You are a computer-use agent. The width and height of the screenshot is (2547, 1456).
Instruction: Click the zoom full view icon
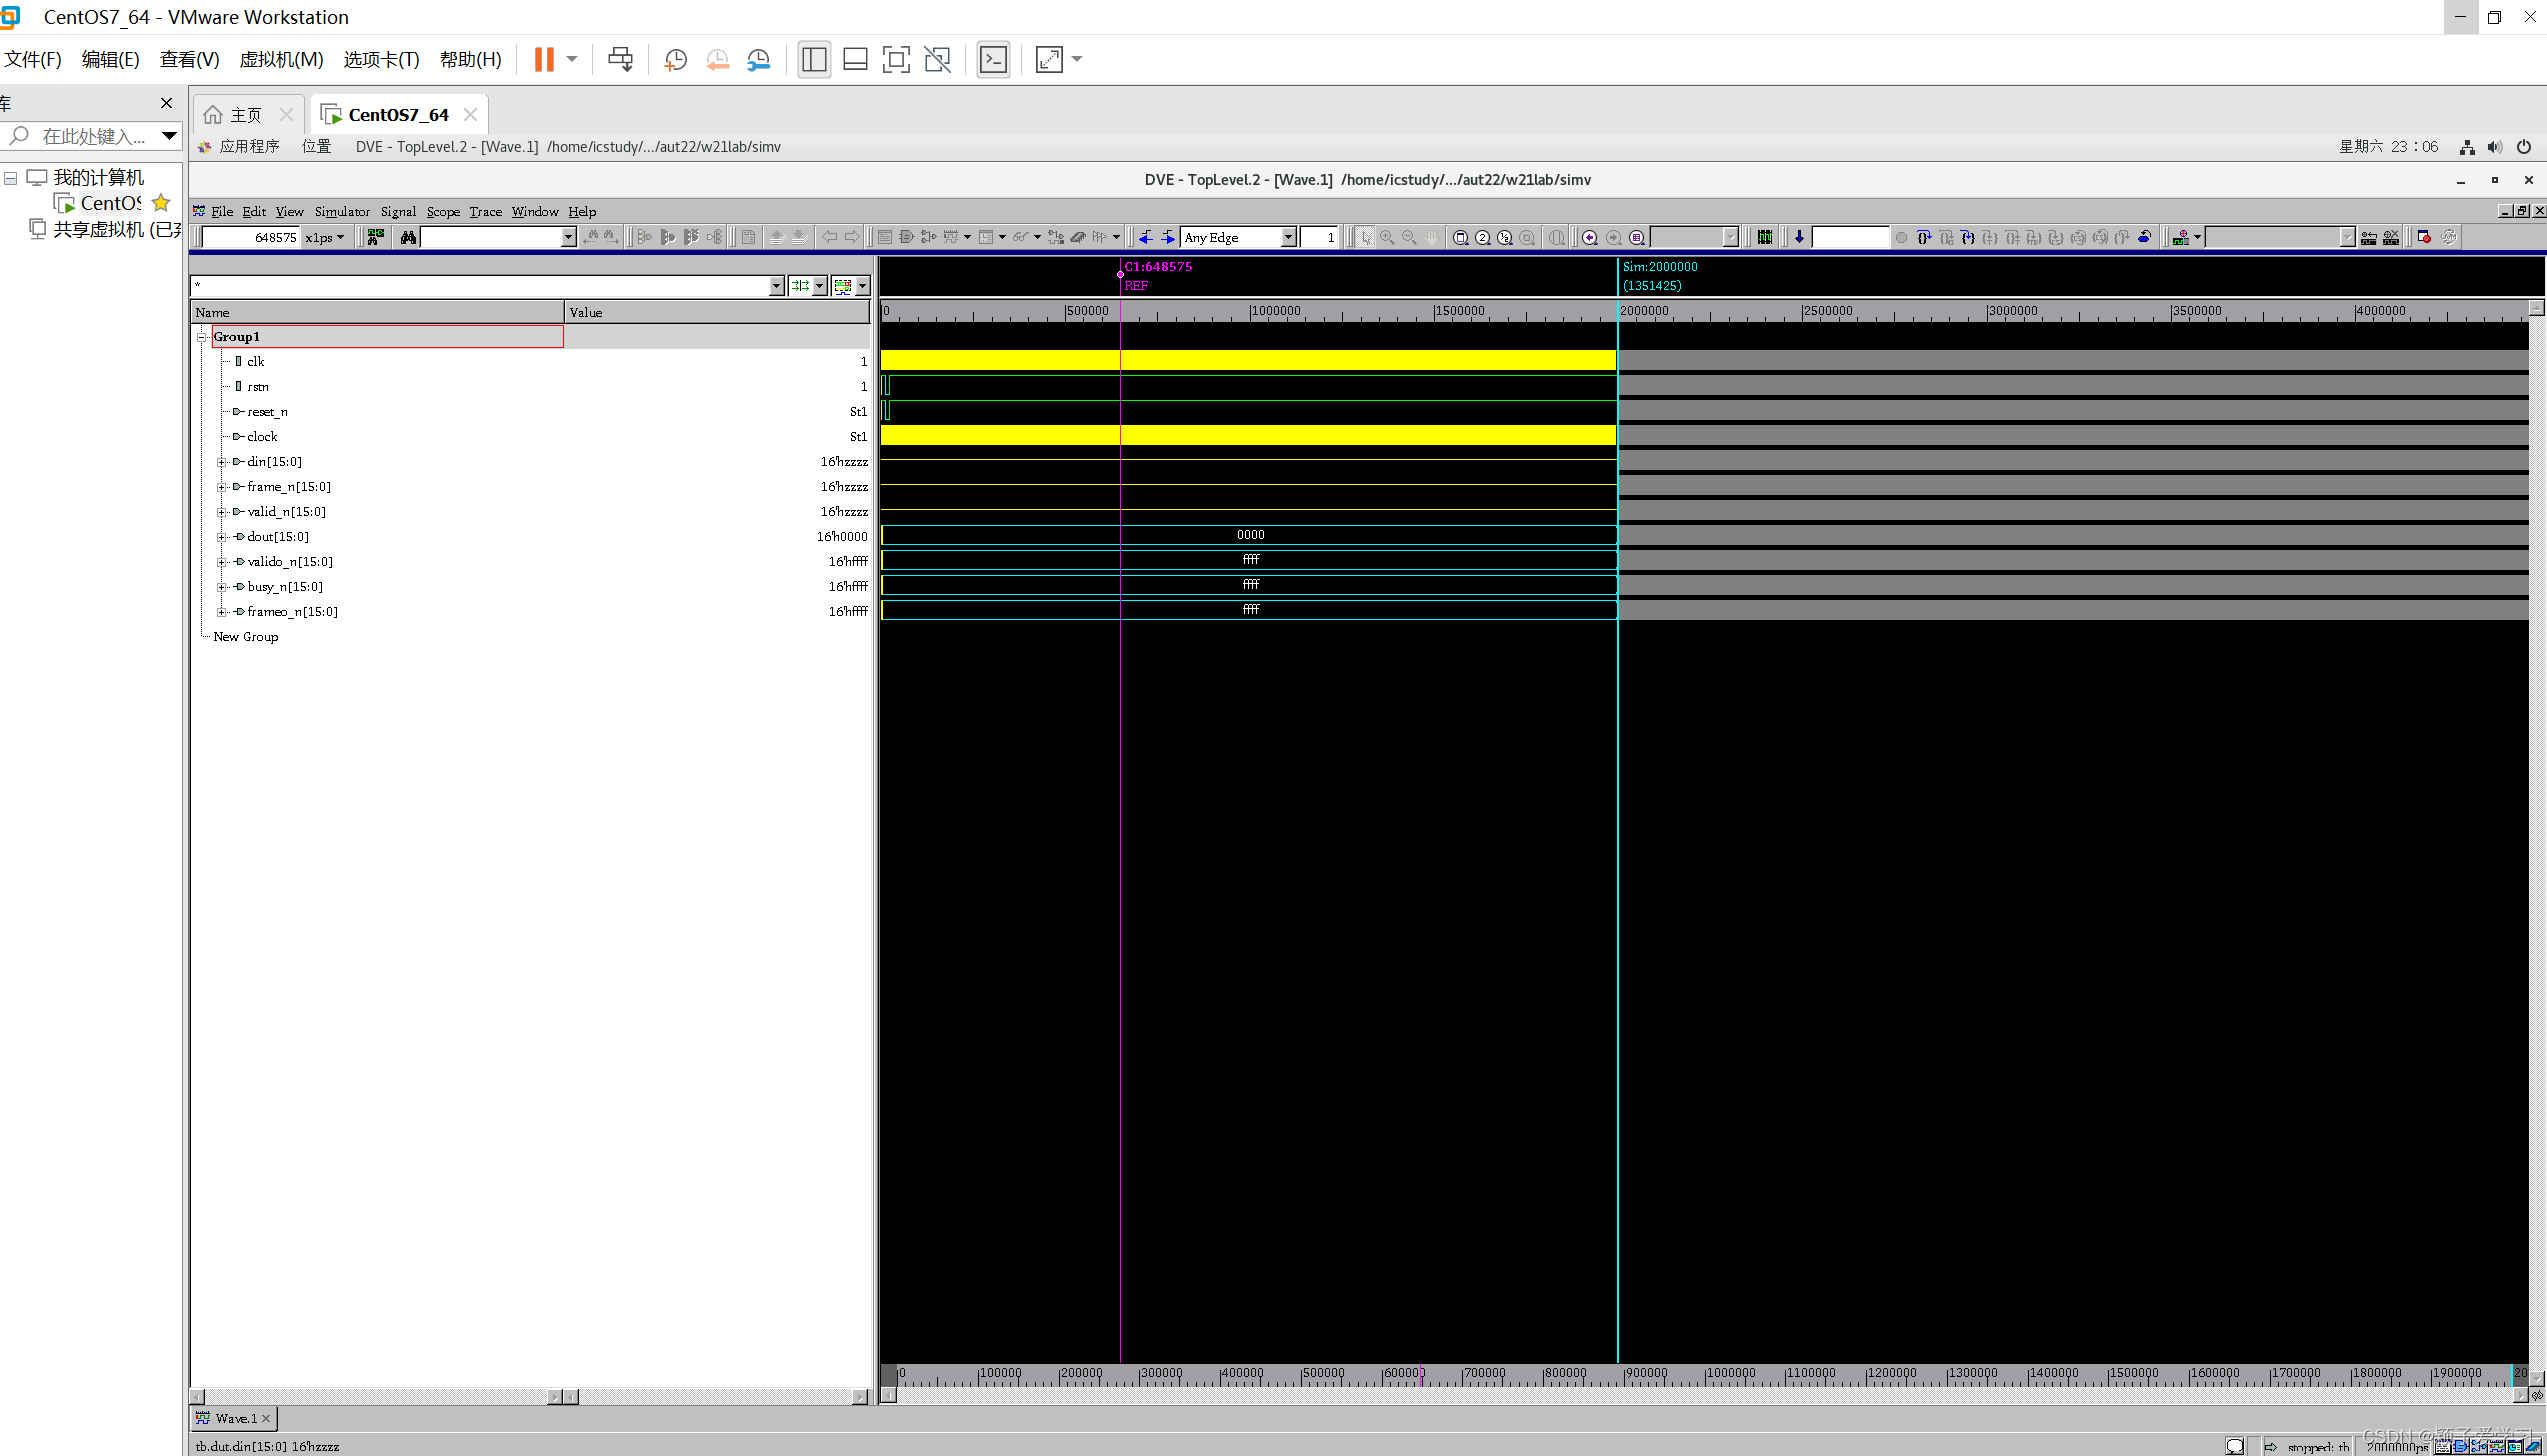tap(1461, 237)
